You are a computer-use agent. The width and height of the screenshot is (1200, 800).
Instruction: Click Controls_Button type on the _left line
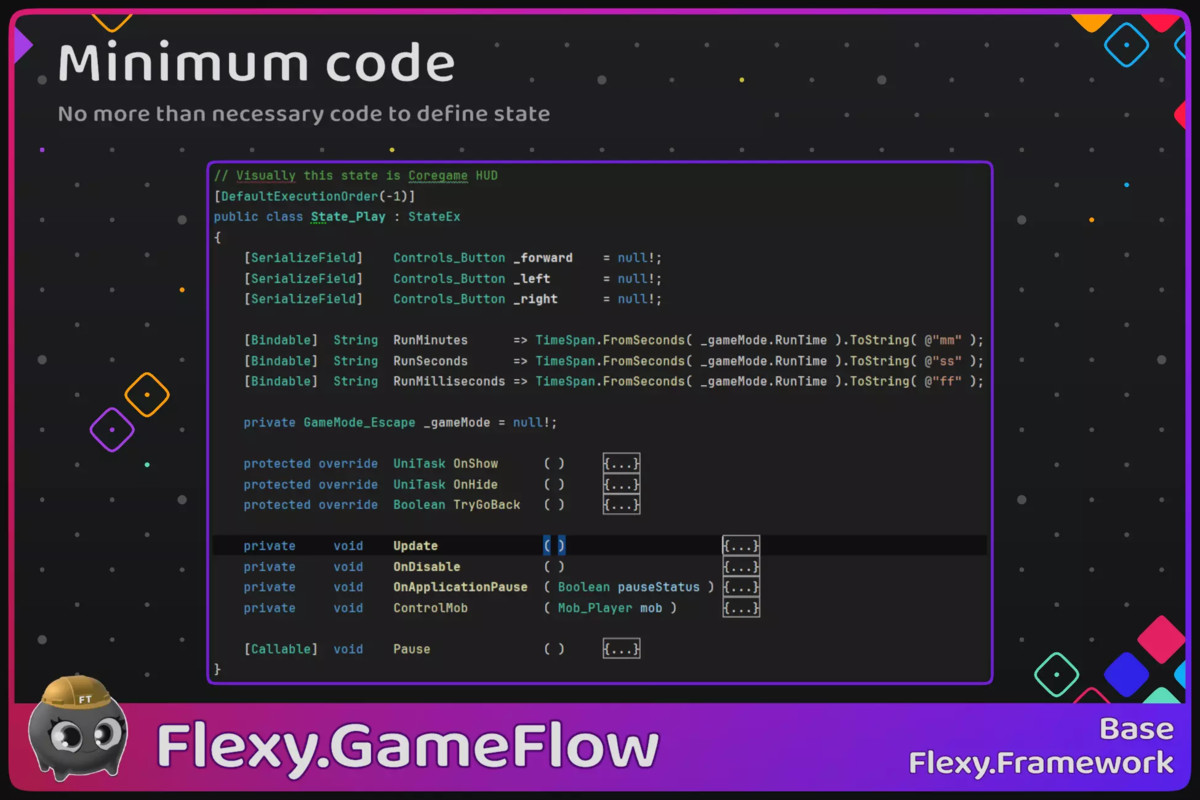(x=449, y=279)
